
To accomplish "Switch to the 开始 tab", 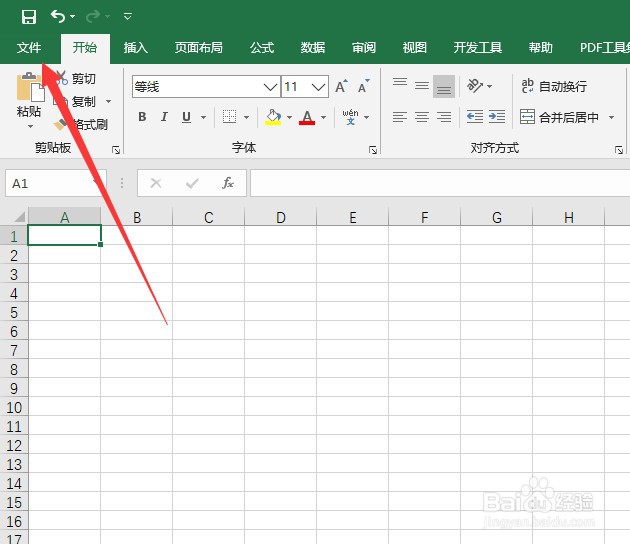I will [x=85, y=47].
